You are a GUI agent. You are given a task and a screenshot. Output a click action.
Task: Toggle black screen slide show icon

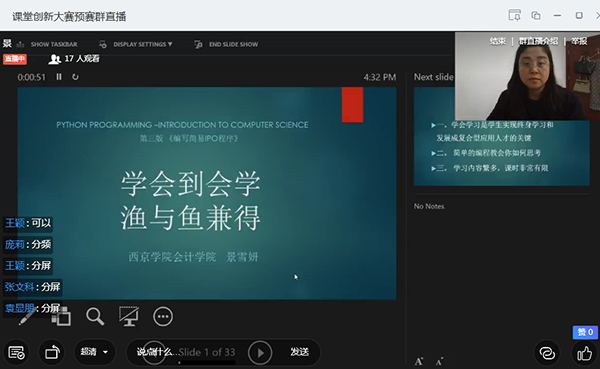(129, 316)
